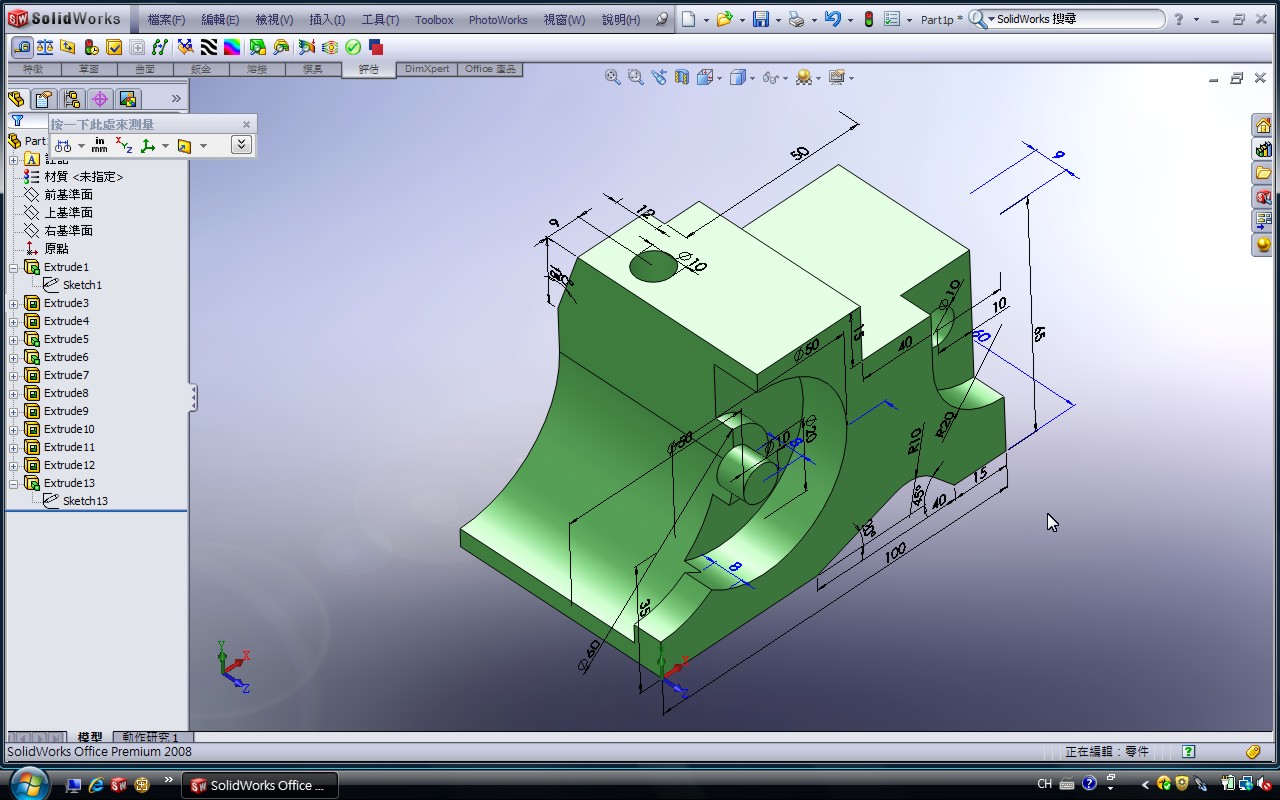Open the Toolbox menu

point(434,19)
